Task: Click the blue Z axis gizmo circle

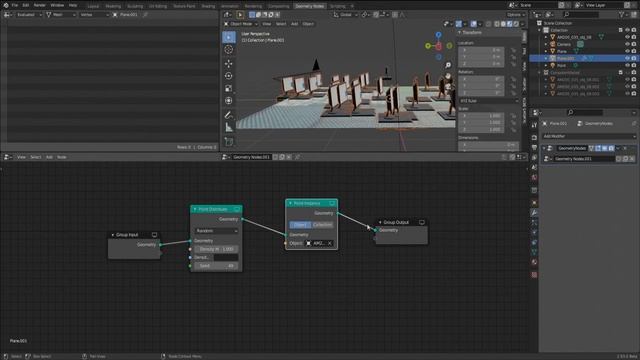Action: pyautogui.click(x=438, y=35)
